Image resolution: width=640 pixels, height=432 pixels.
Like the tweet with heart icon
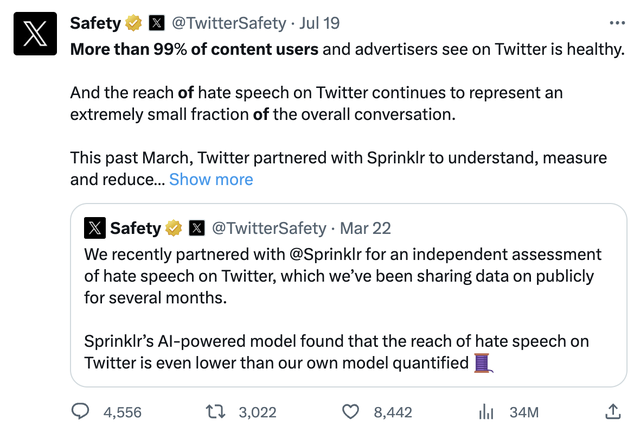pos(350,411)
